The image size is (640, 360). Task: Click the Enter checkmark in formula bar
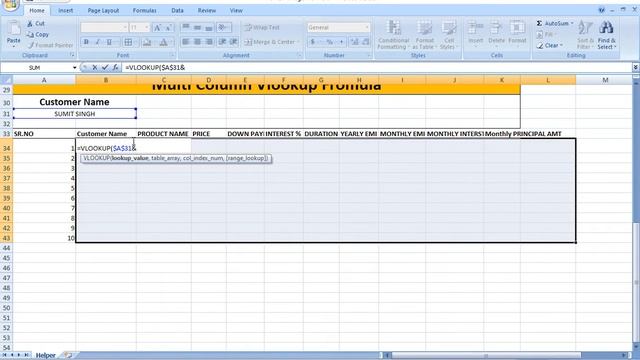click(105, 67)
